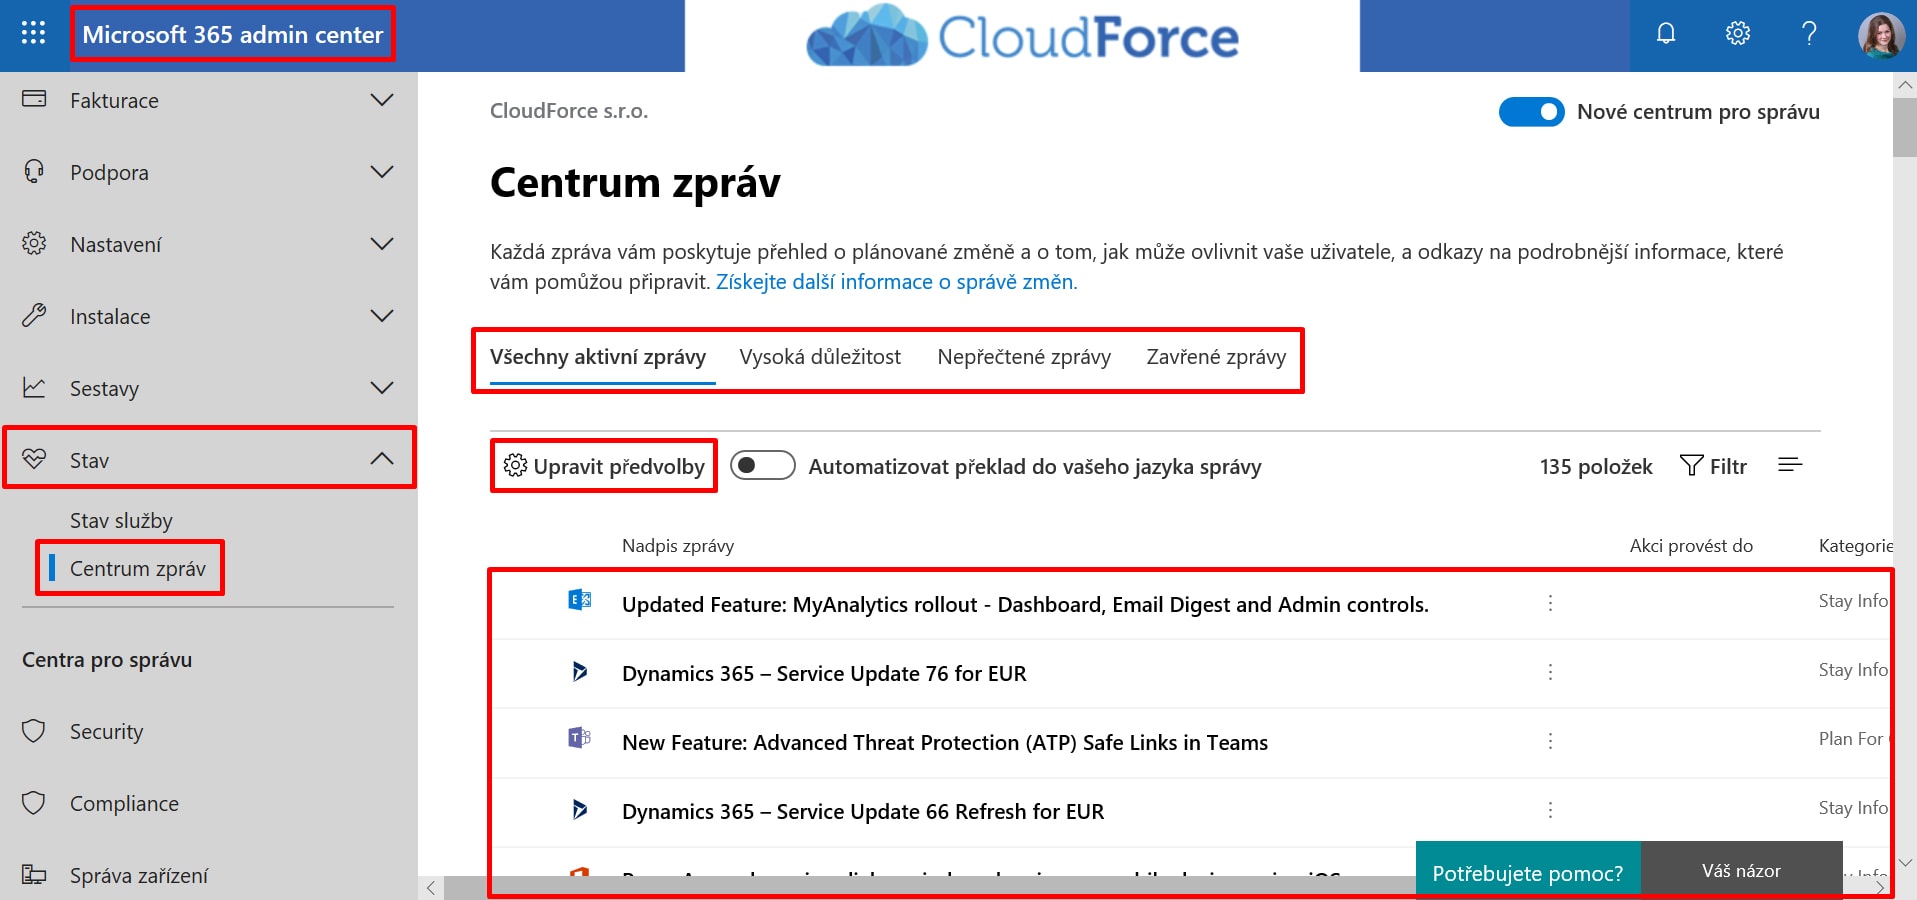
Task: Click Teams icon of ATP Safe Links message
Action: tap(579, 738)
